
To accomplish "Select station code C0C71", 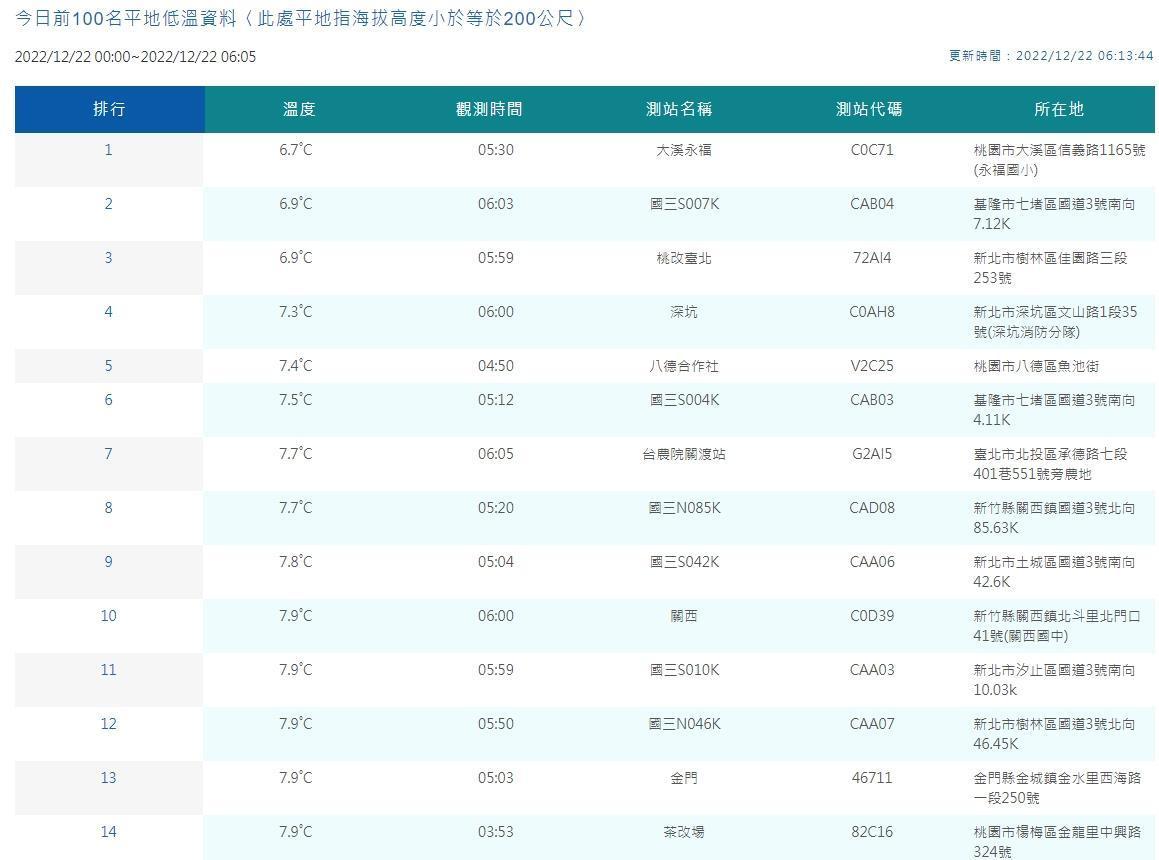I will [x=872, y=150].
